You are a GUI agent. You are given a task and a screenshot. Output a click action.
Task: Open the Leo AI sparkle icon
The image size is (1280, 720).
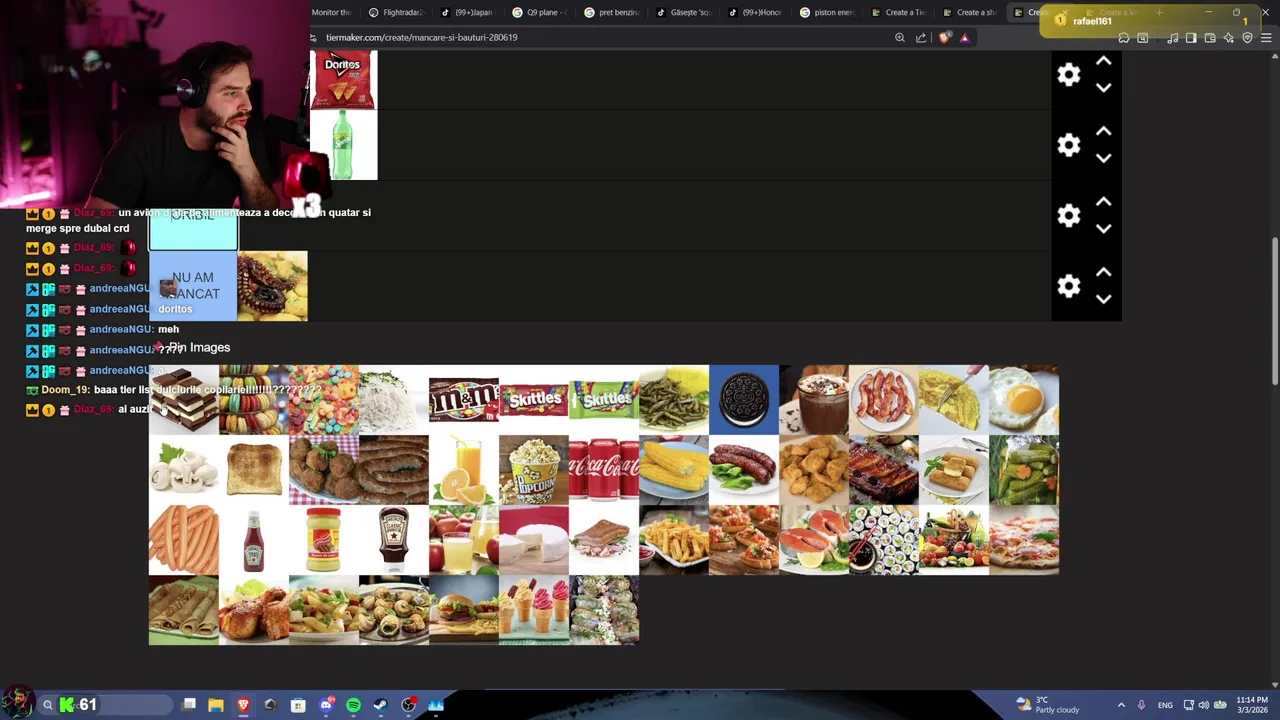click(x=1228, y=38)
